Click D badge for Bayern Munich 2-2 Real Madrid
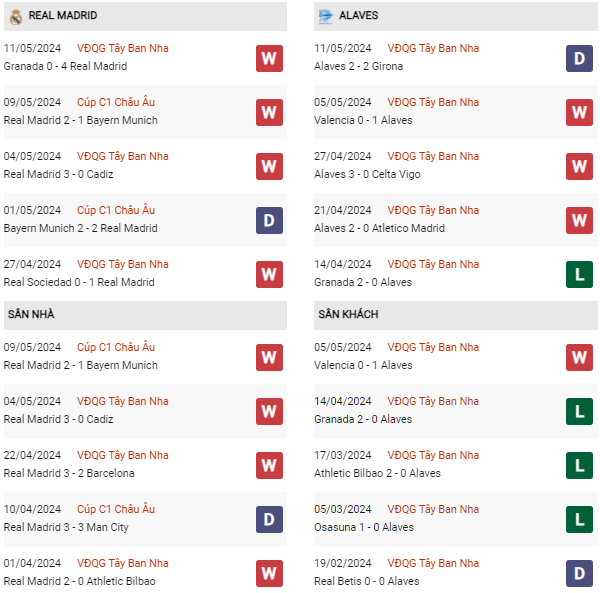 tap(268, 220)
